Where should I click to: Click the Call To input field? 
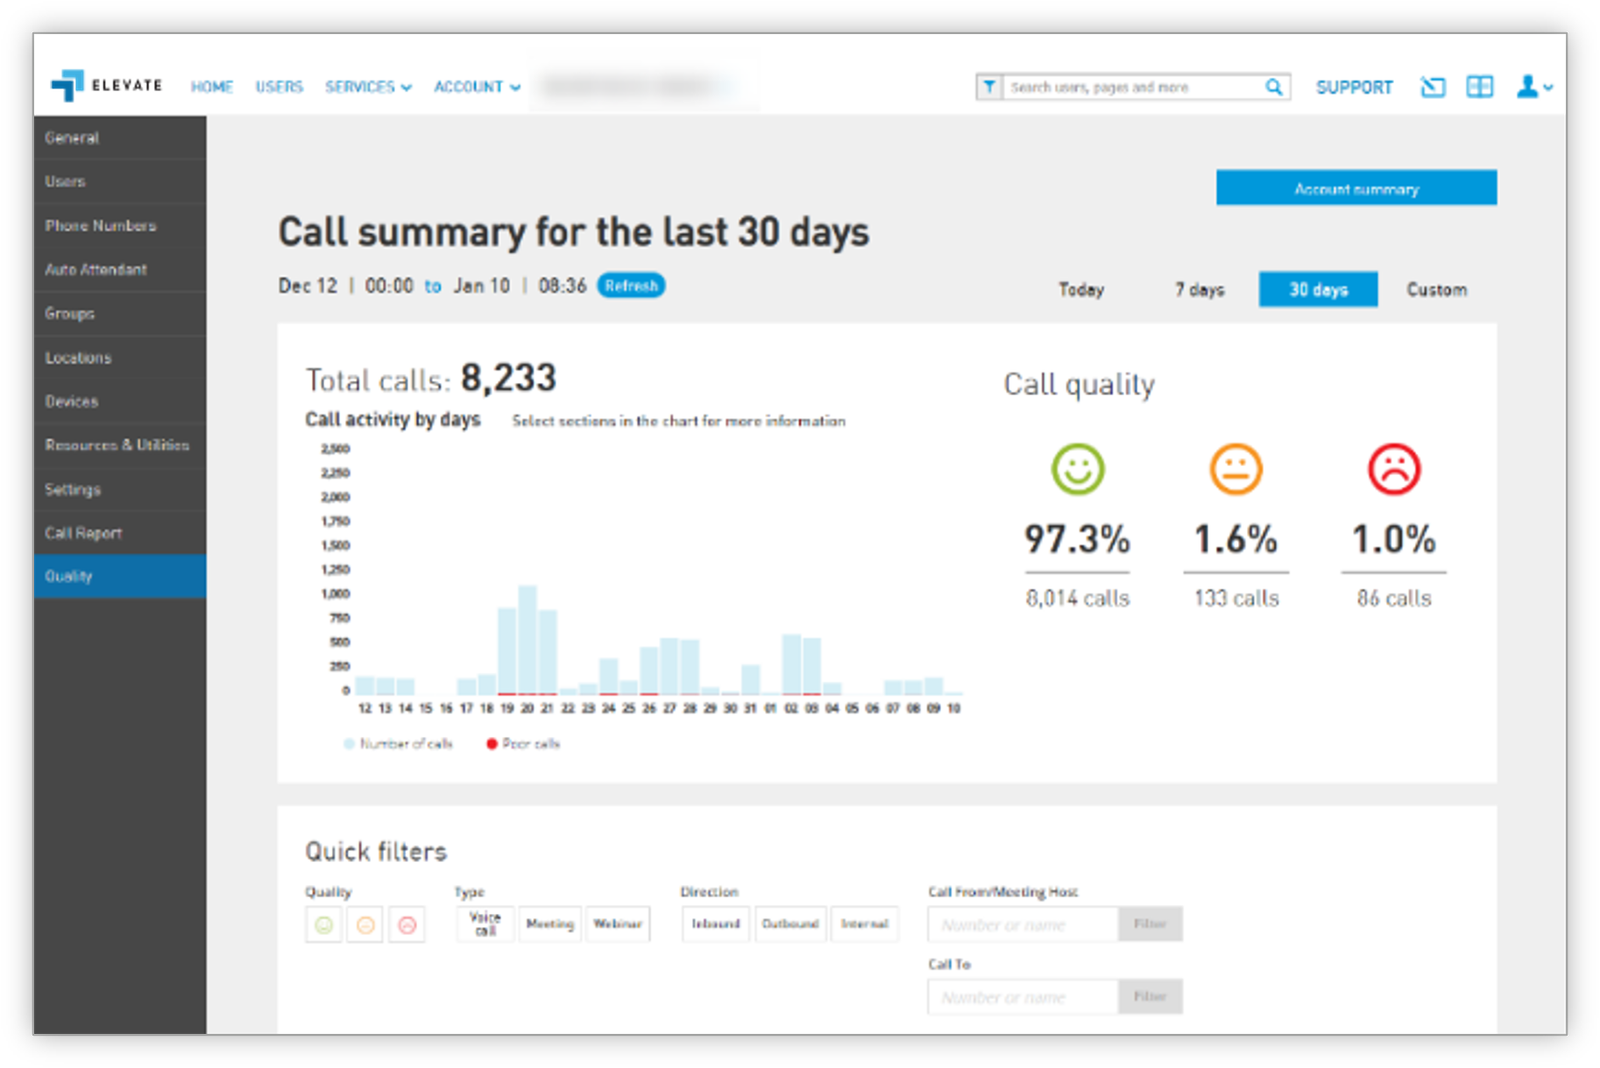coord(1022,997)
